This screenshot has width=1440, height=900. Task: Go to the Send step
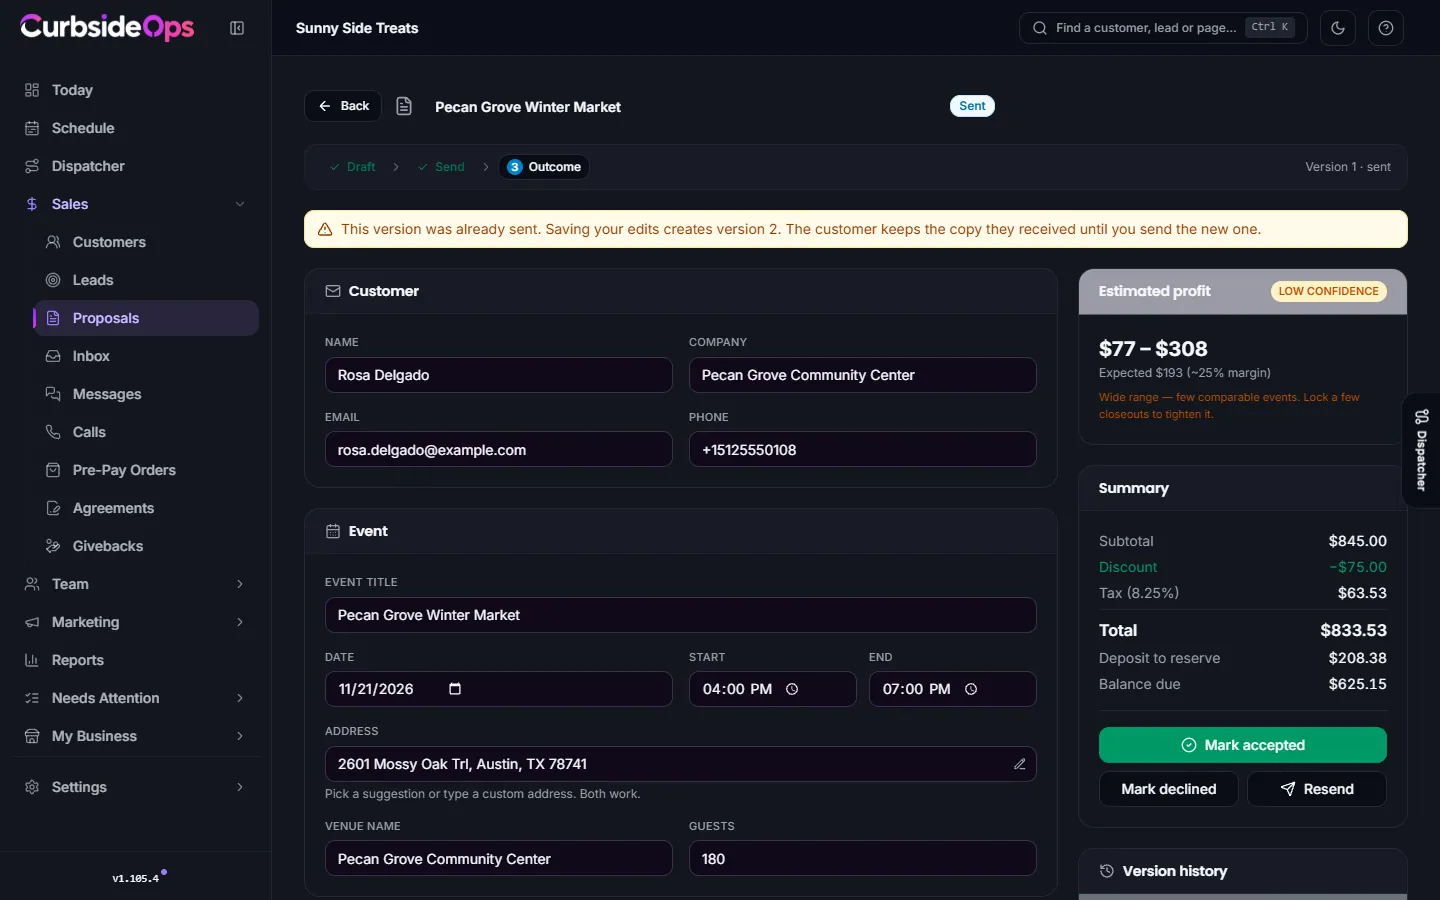(x=441, y=167)
